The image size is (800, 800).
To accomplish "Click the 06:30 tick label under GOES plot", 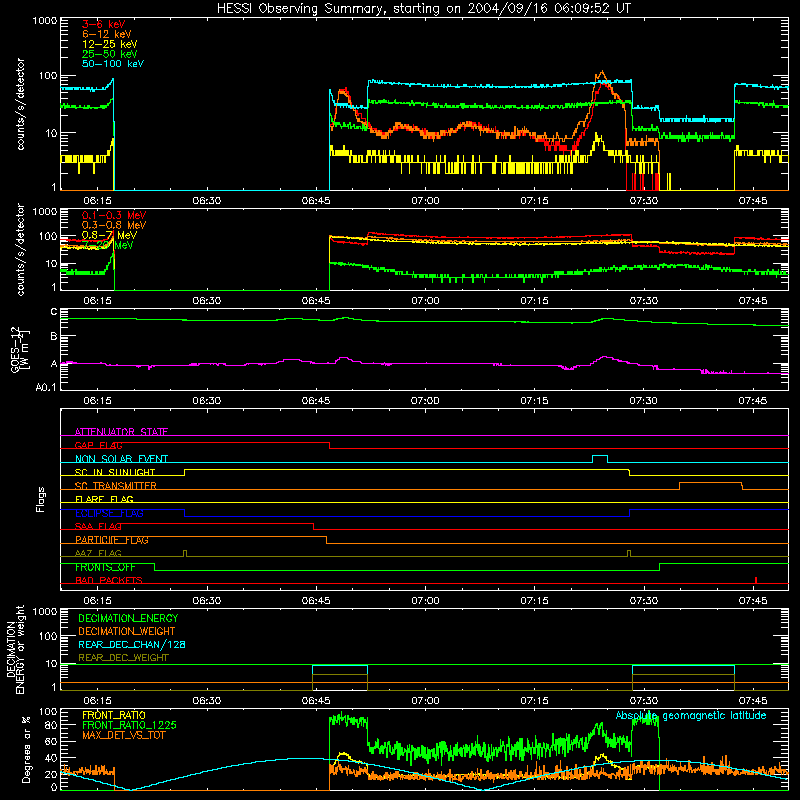I will (207, 401).
